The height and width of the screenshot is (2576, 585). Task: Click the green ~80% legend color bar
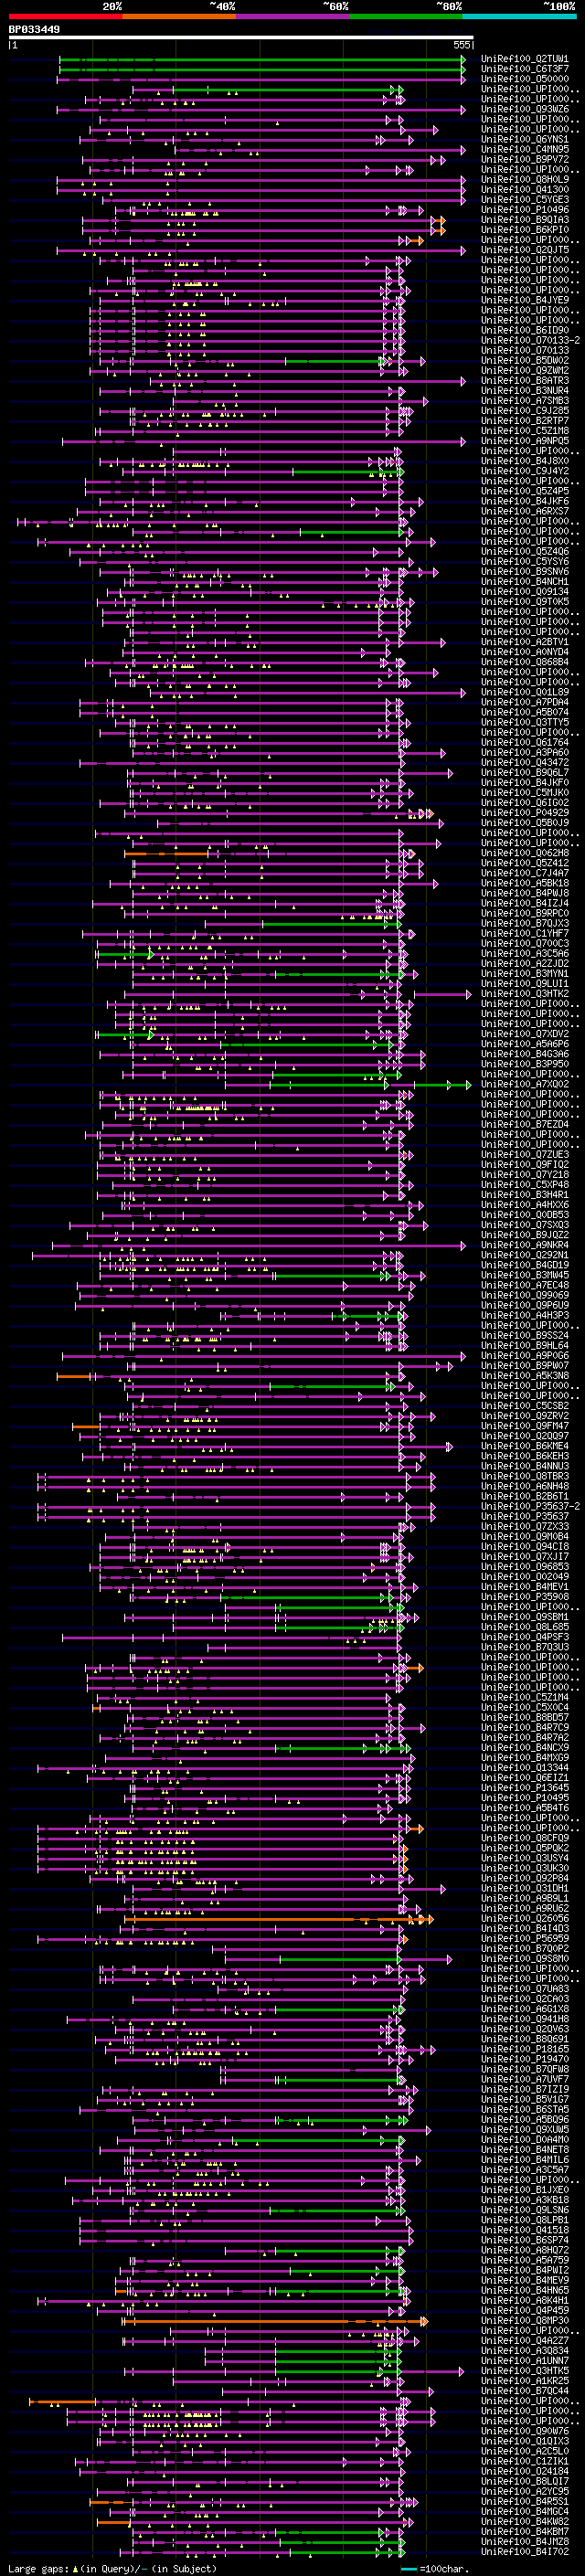[406, 16]
